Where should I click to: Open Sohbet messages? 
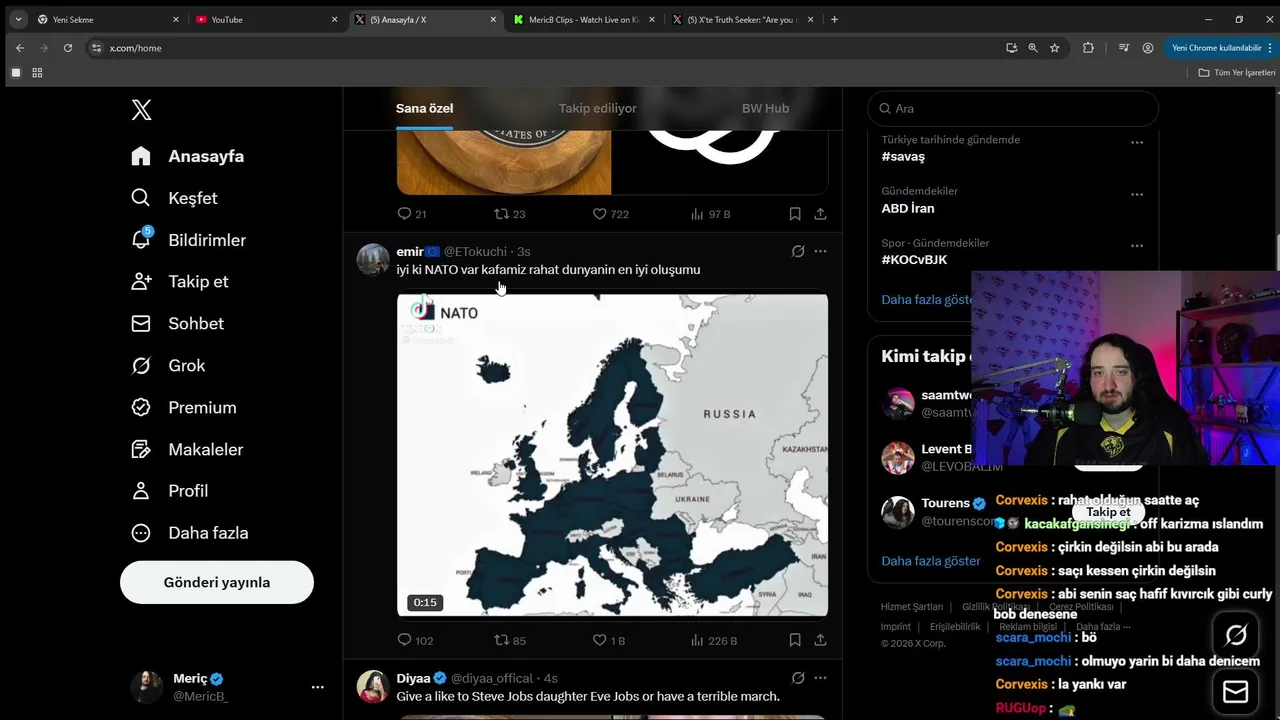coord(177,323)
